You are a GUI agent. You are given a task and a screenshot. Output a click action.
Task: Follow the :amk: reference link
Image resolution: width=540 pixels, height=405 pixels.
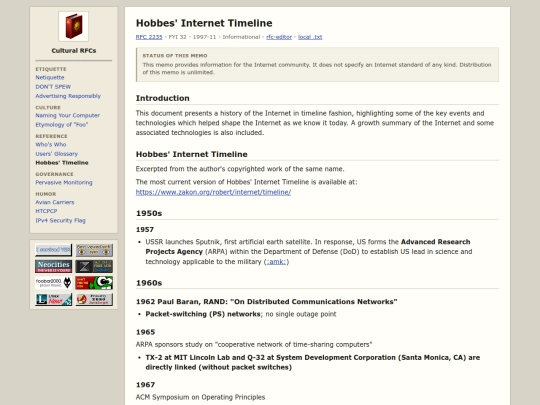(276, 262)
